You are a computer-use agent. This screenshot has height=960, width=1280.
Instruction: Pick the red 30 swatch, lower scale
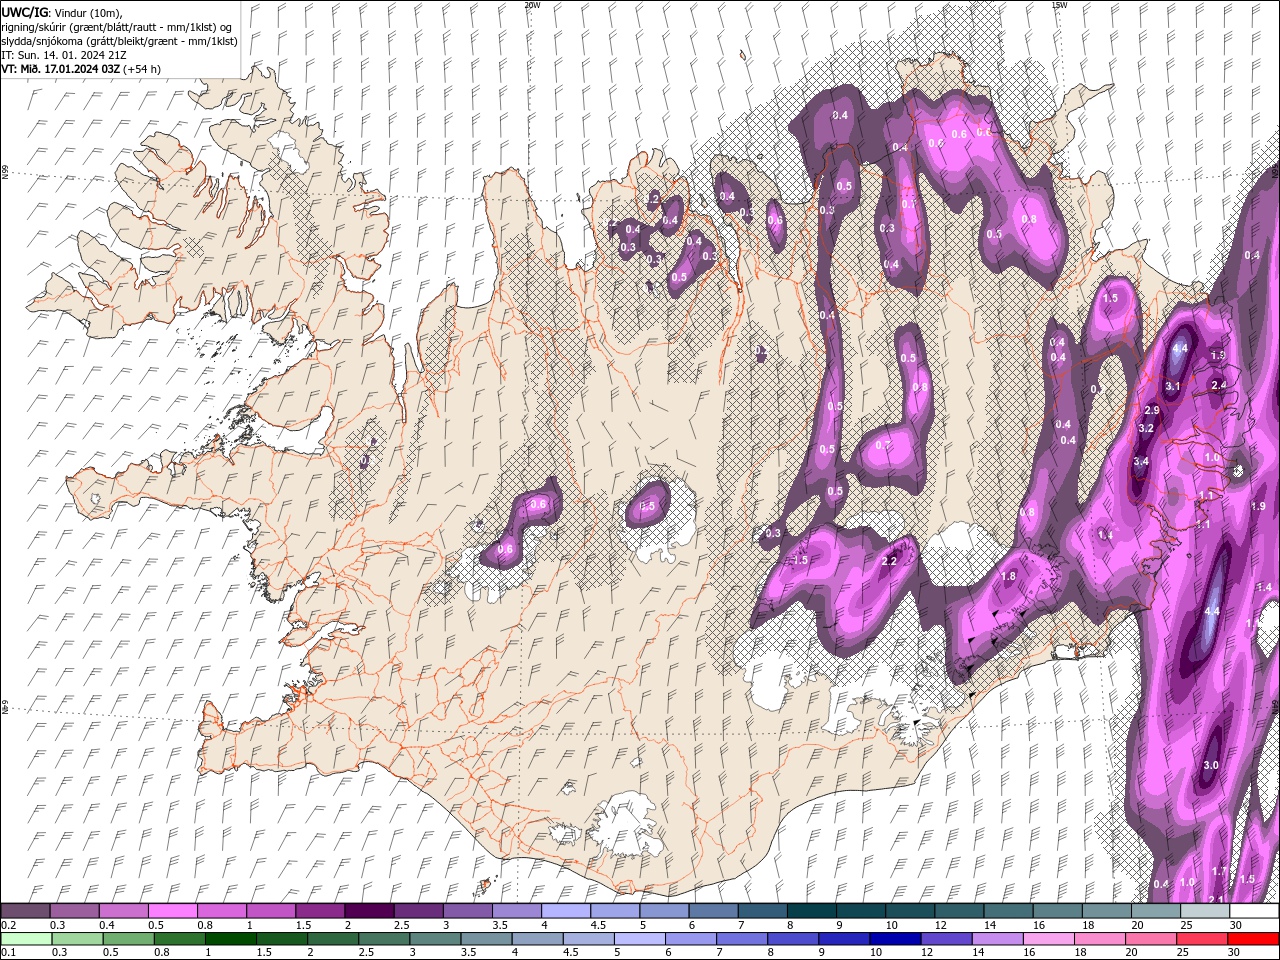click(x=1253, y=938)
